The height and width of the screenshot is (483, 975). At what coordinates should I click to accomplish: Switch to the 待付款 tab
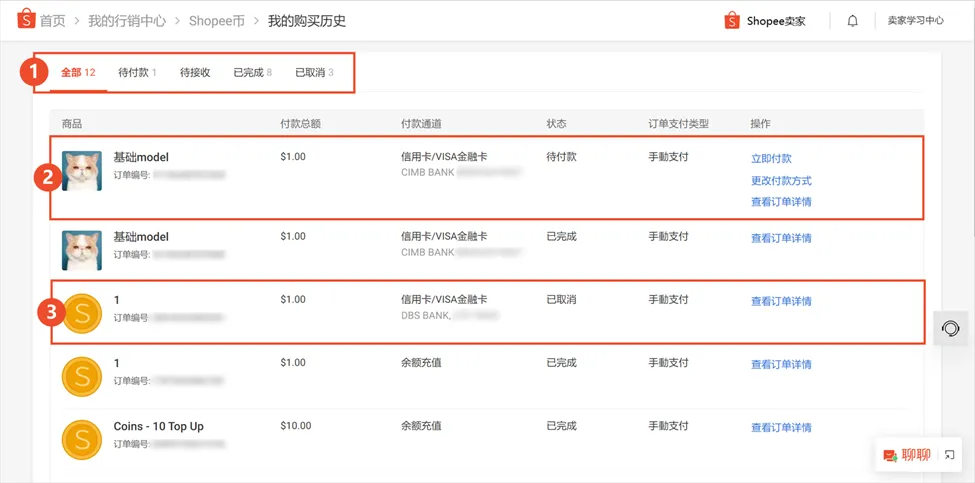click(x=137, y=72)
